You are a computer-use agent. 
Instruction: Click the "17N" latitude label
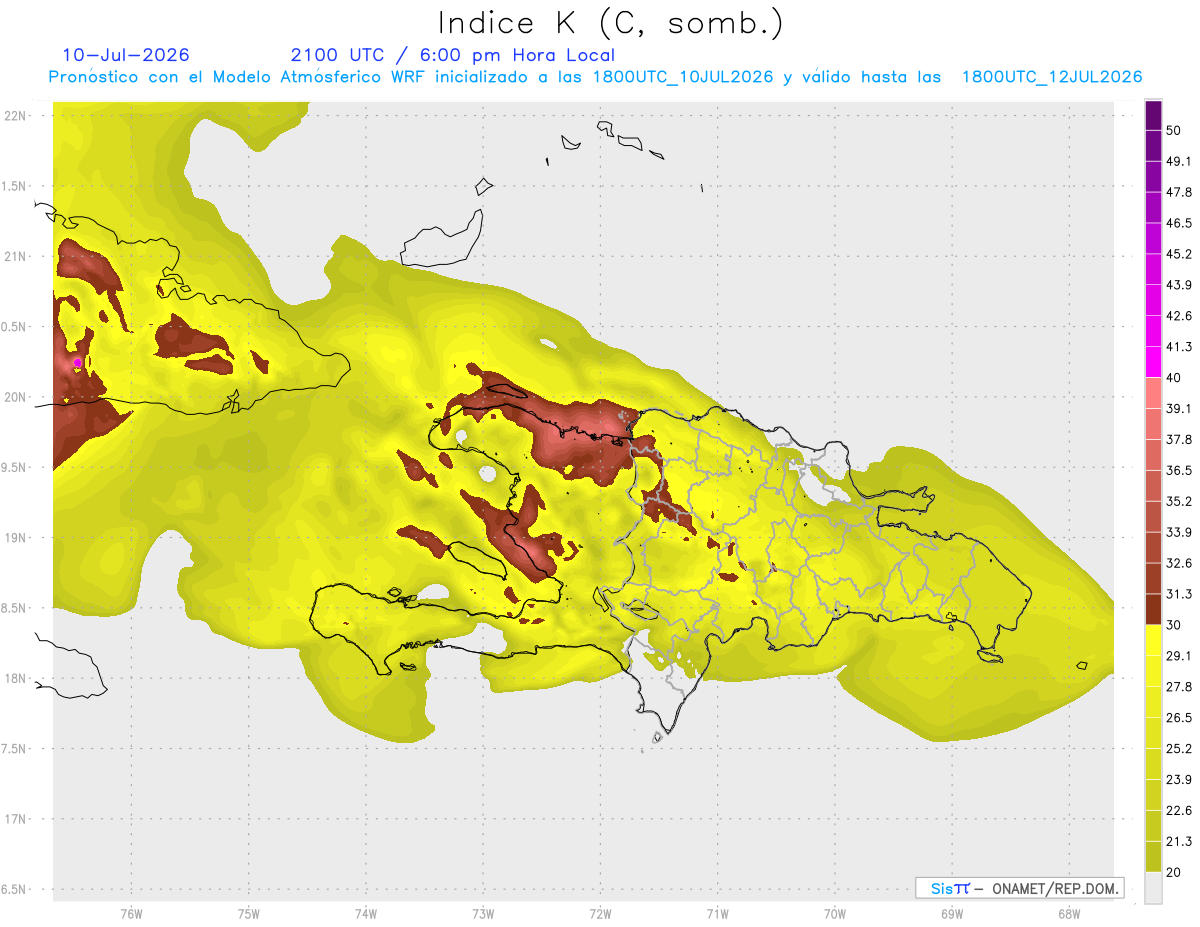point(15,819)
